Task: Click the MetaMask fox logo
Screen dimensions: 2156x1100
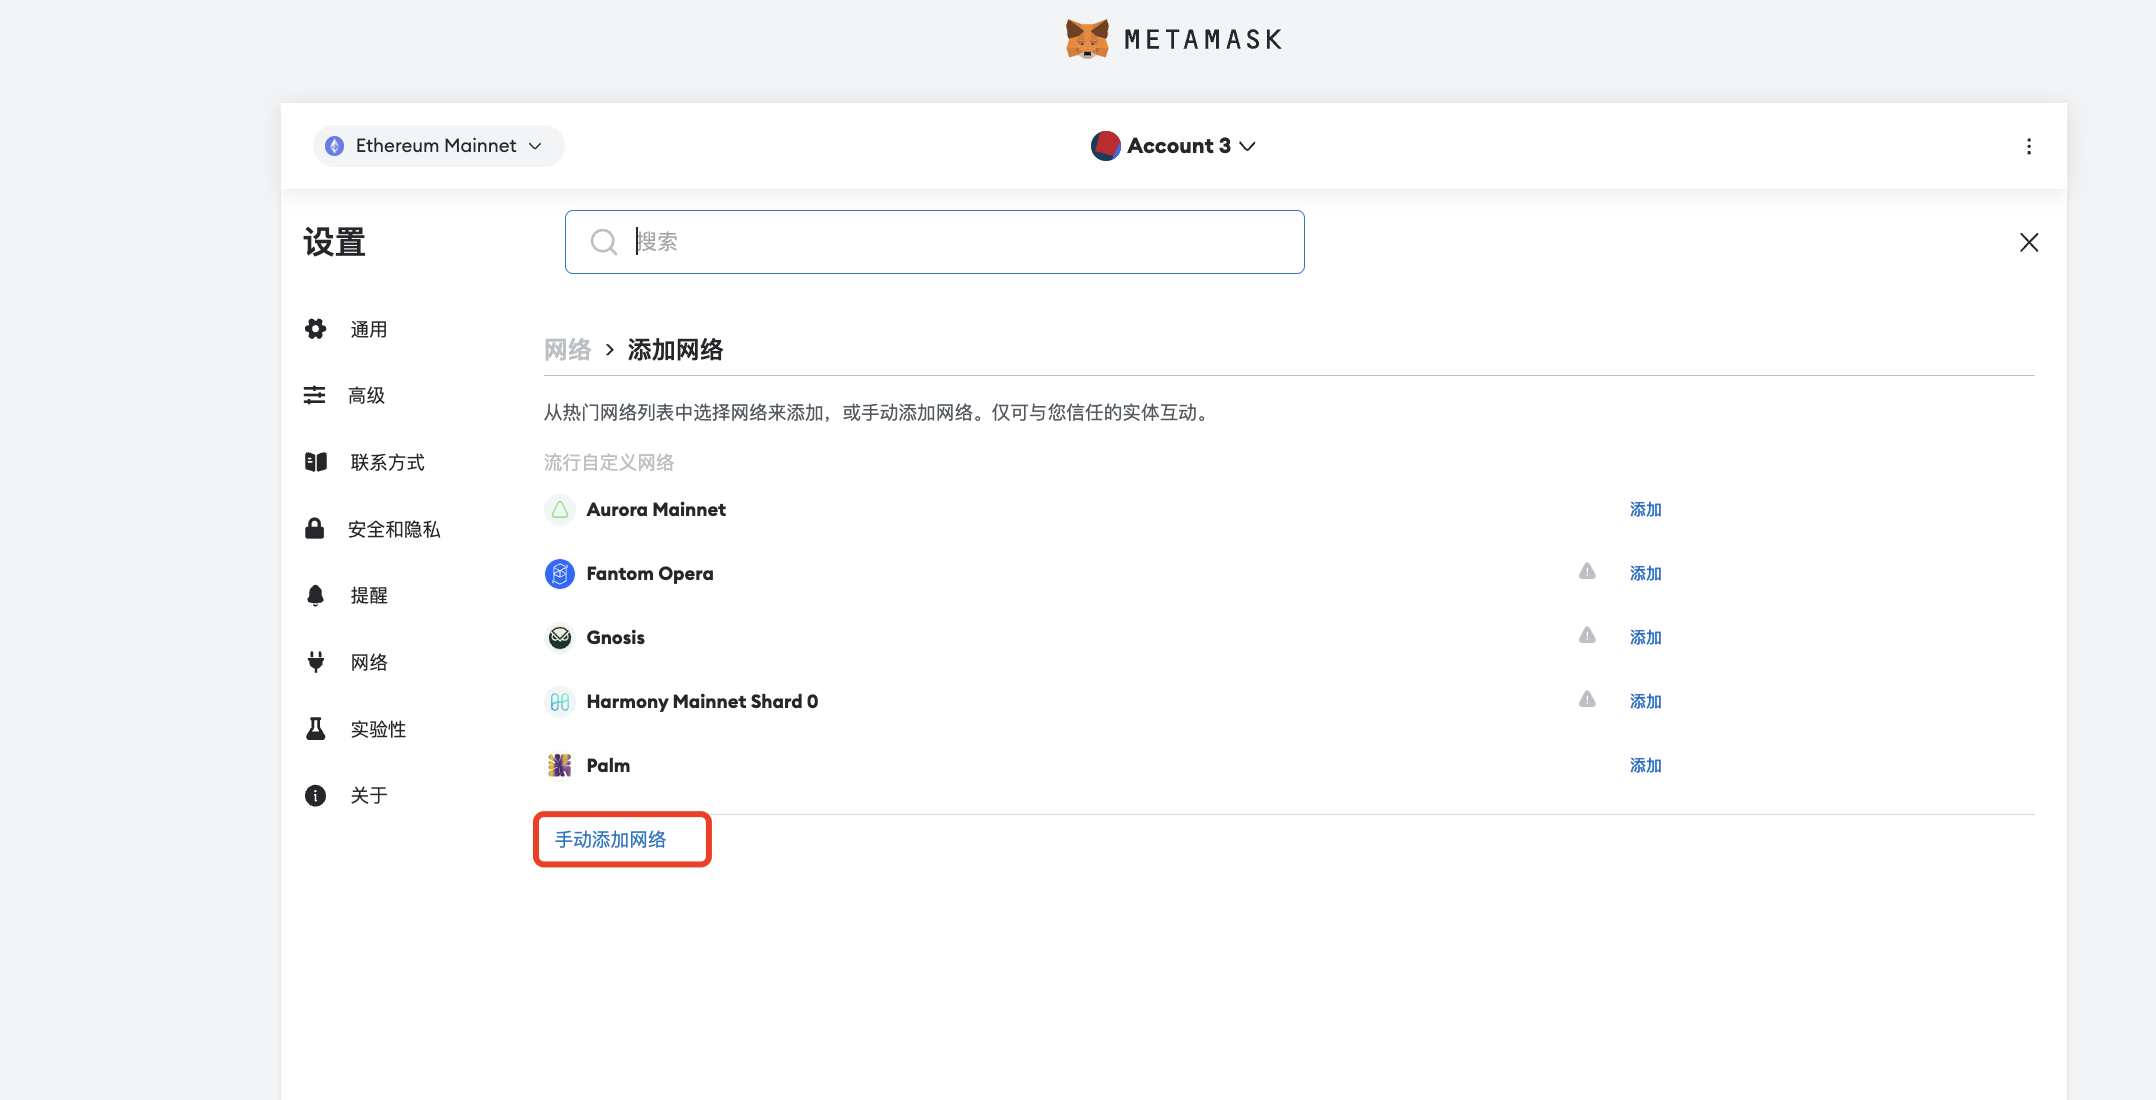Action: [x=1087, y=39]
